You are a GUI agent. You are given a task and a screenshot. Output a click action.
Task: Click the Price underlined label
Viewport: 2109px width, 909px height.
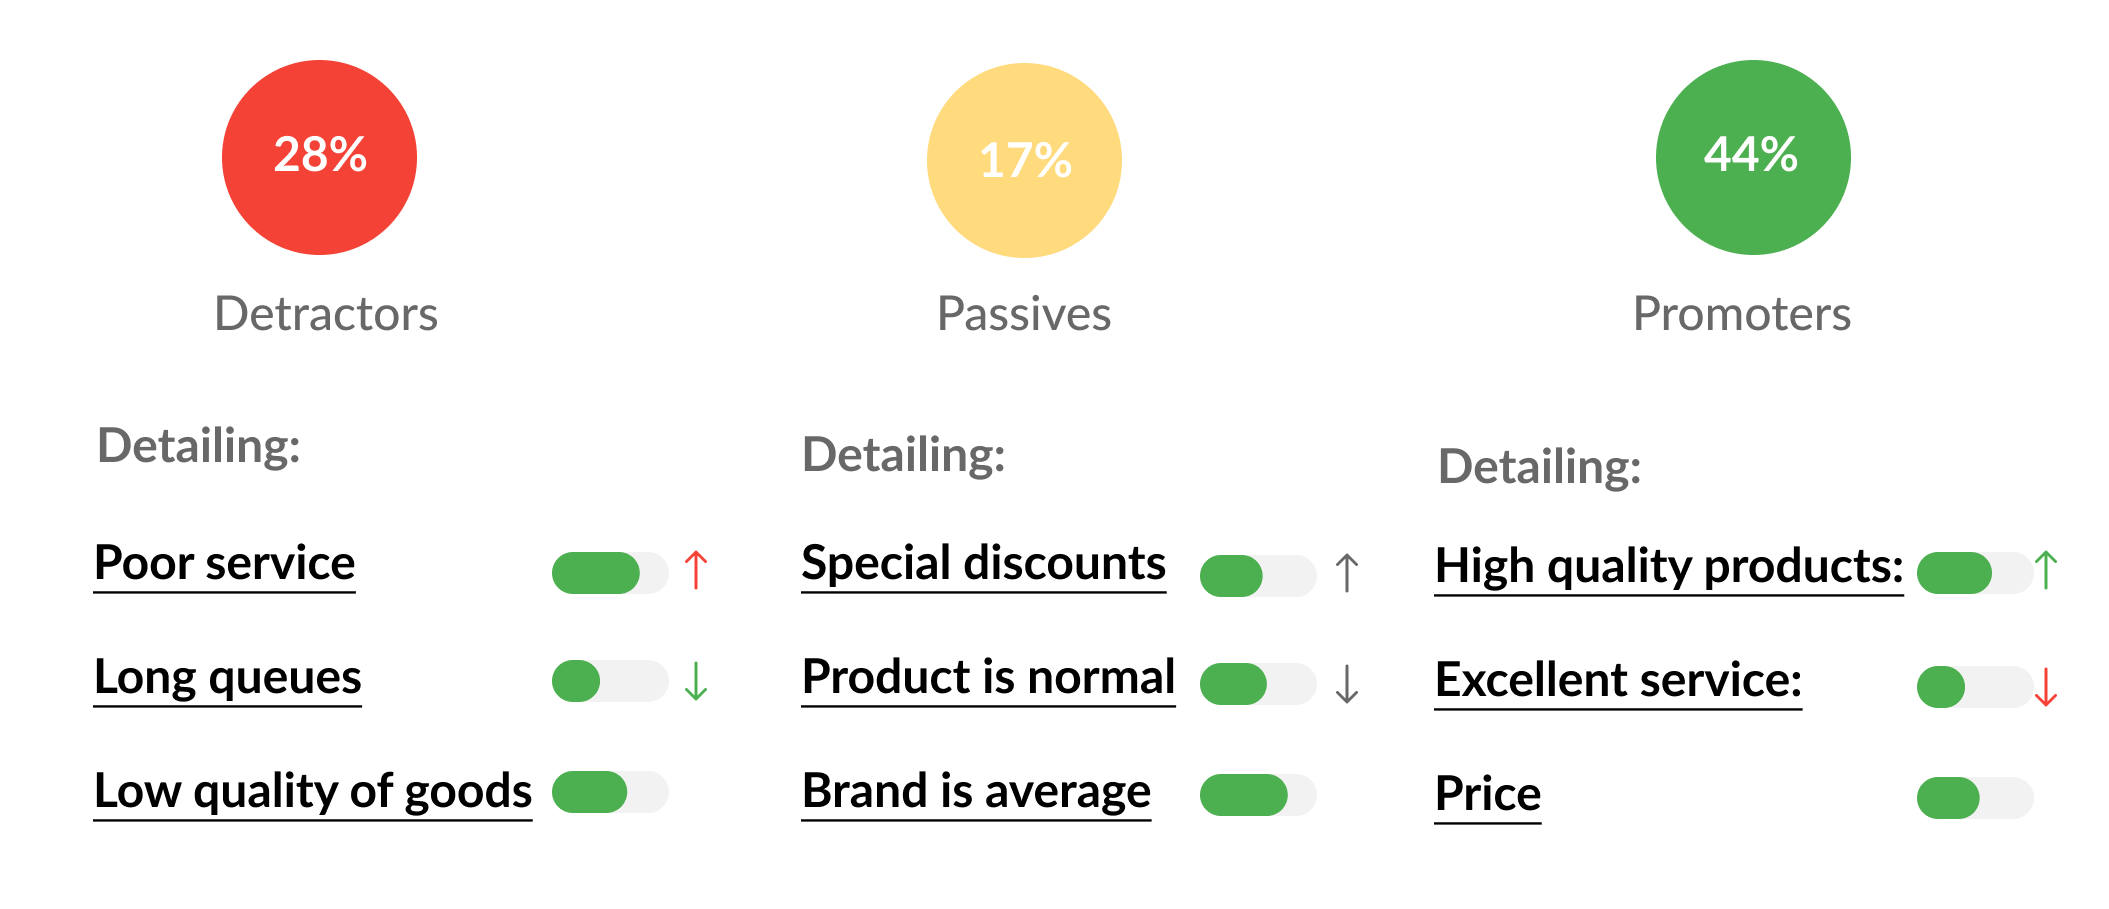point(1487,794)
